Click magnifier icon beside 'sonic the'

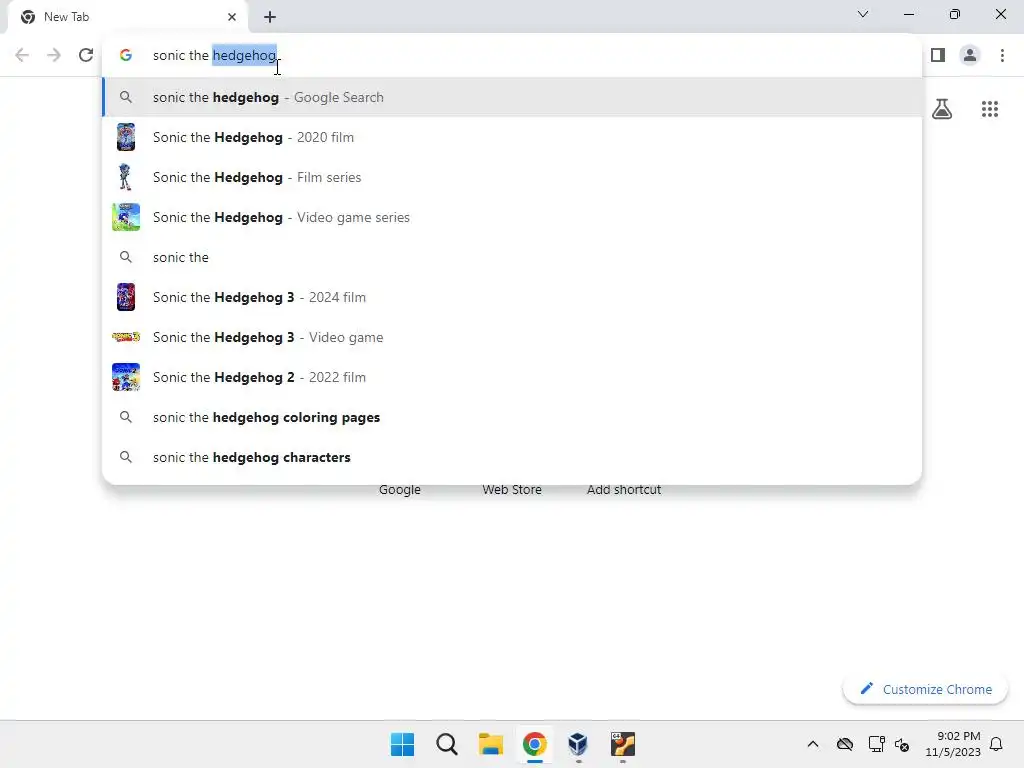click(x=126, y=257)
